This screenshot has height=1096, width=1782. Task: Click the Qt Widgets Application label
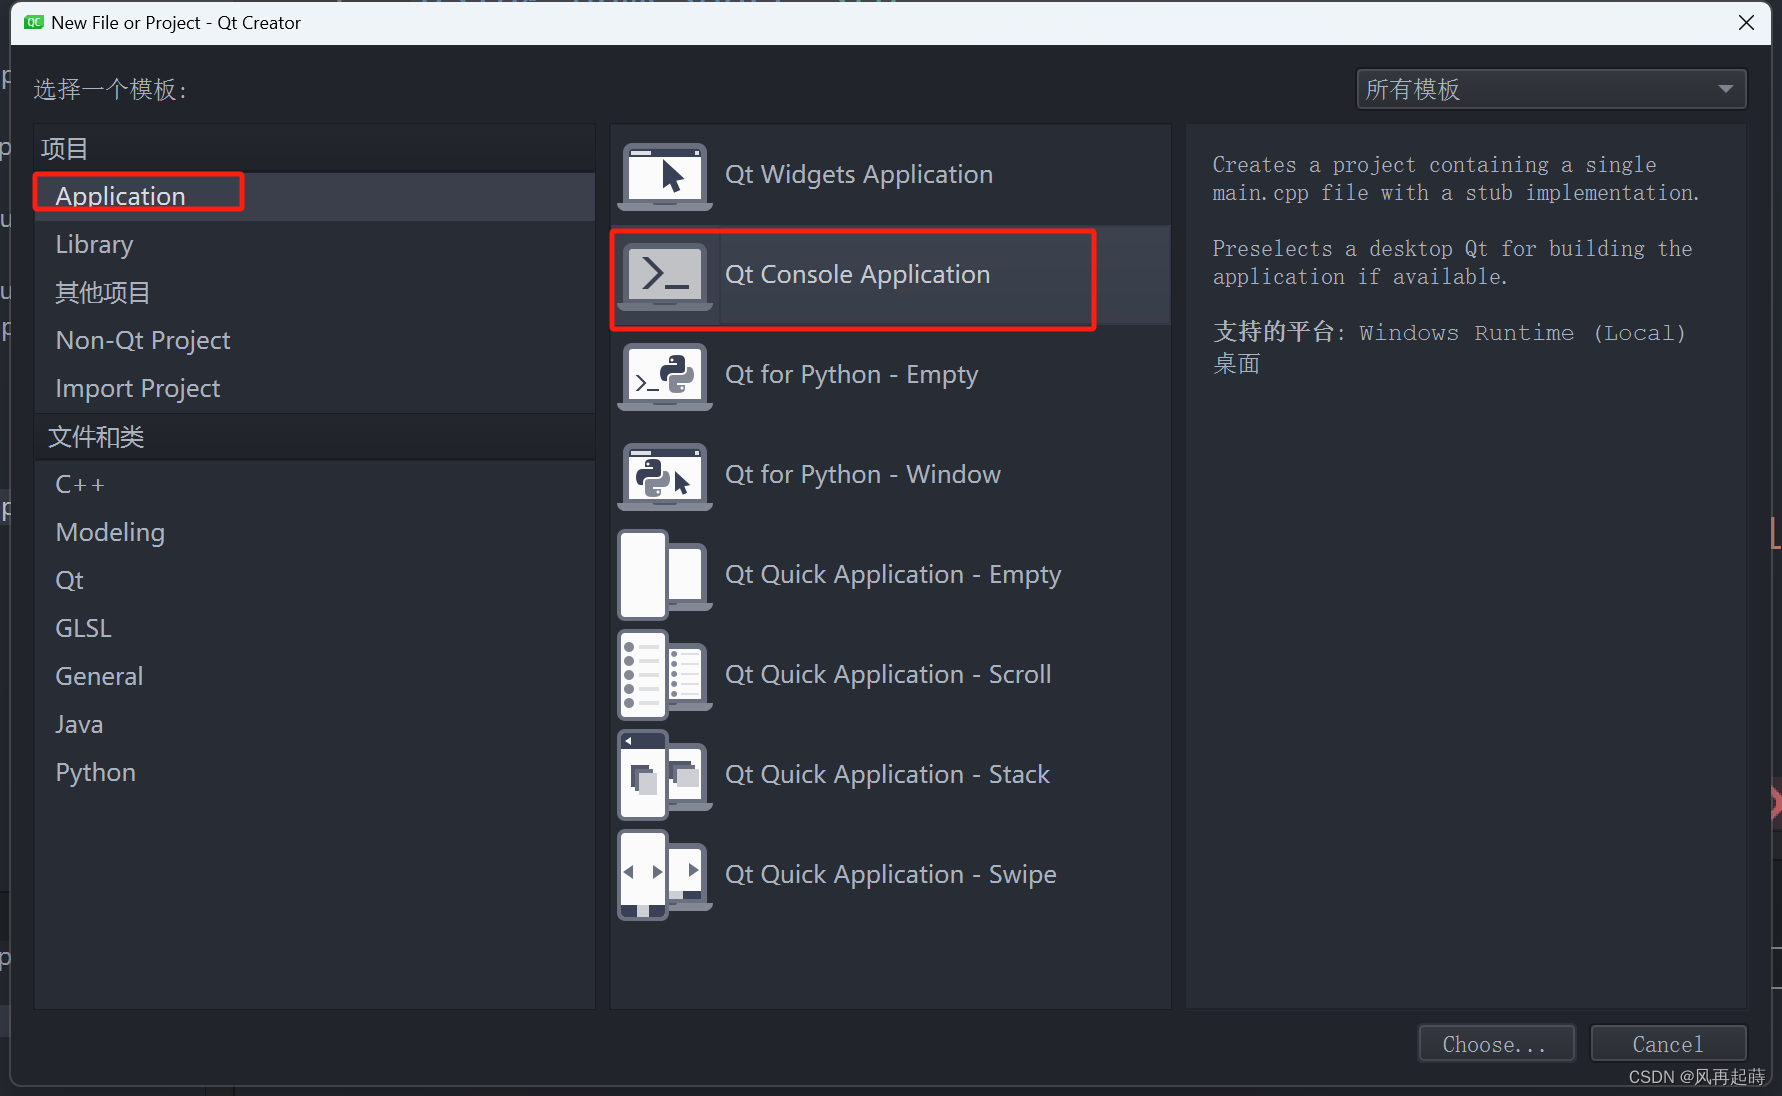click(859, 174)
